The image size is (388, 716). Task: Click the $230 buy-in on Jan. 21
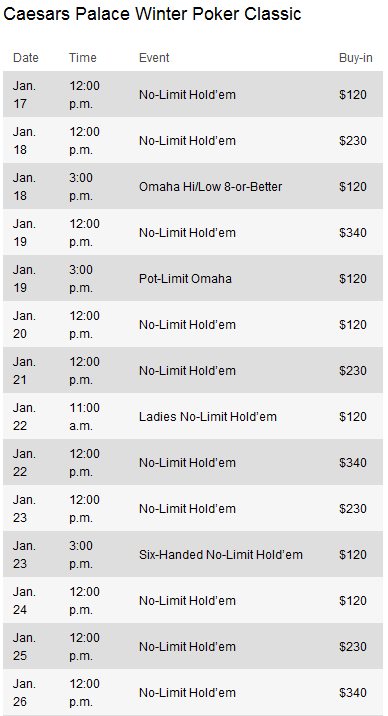point(353,370)
